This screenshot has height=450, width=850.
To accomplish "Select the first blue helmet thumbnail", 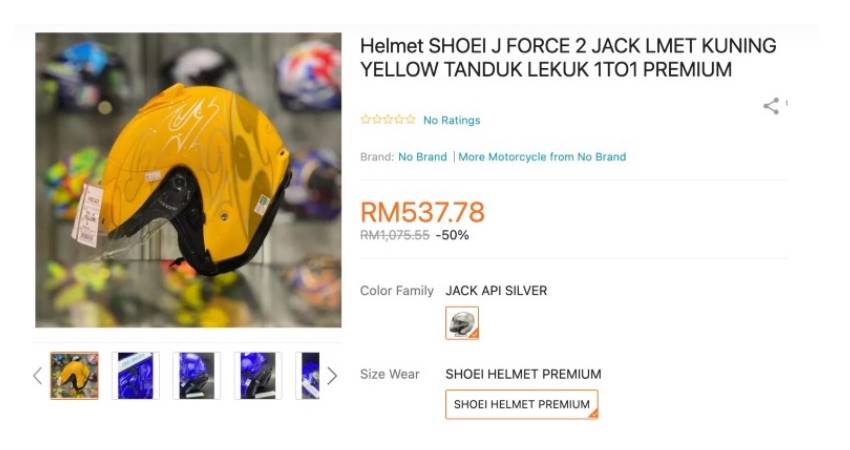I will 136,376.
